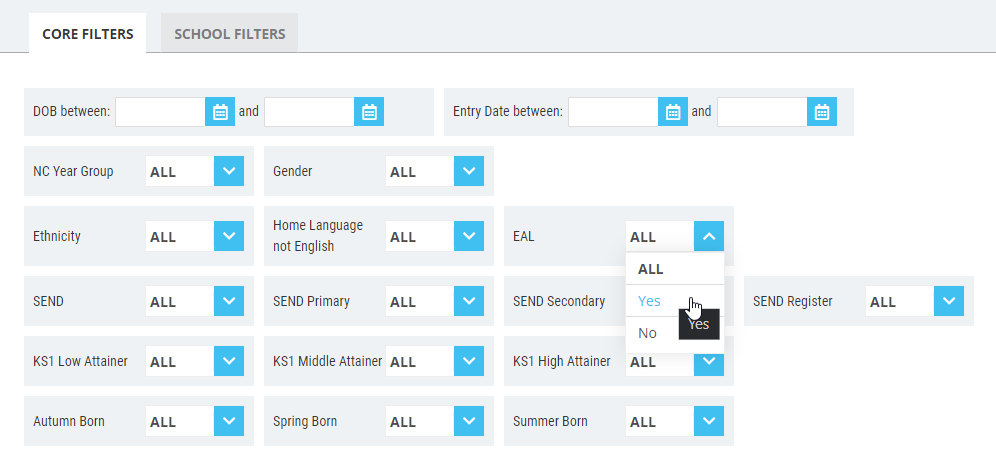The height and width of the screenshot is (449, 996).
Task: Expand the Summer Born dropdown
Action: coord(709,421)
